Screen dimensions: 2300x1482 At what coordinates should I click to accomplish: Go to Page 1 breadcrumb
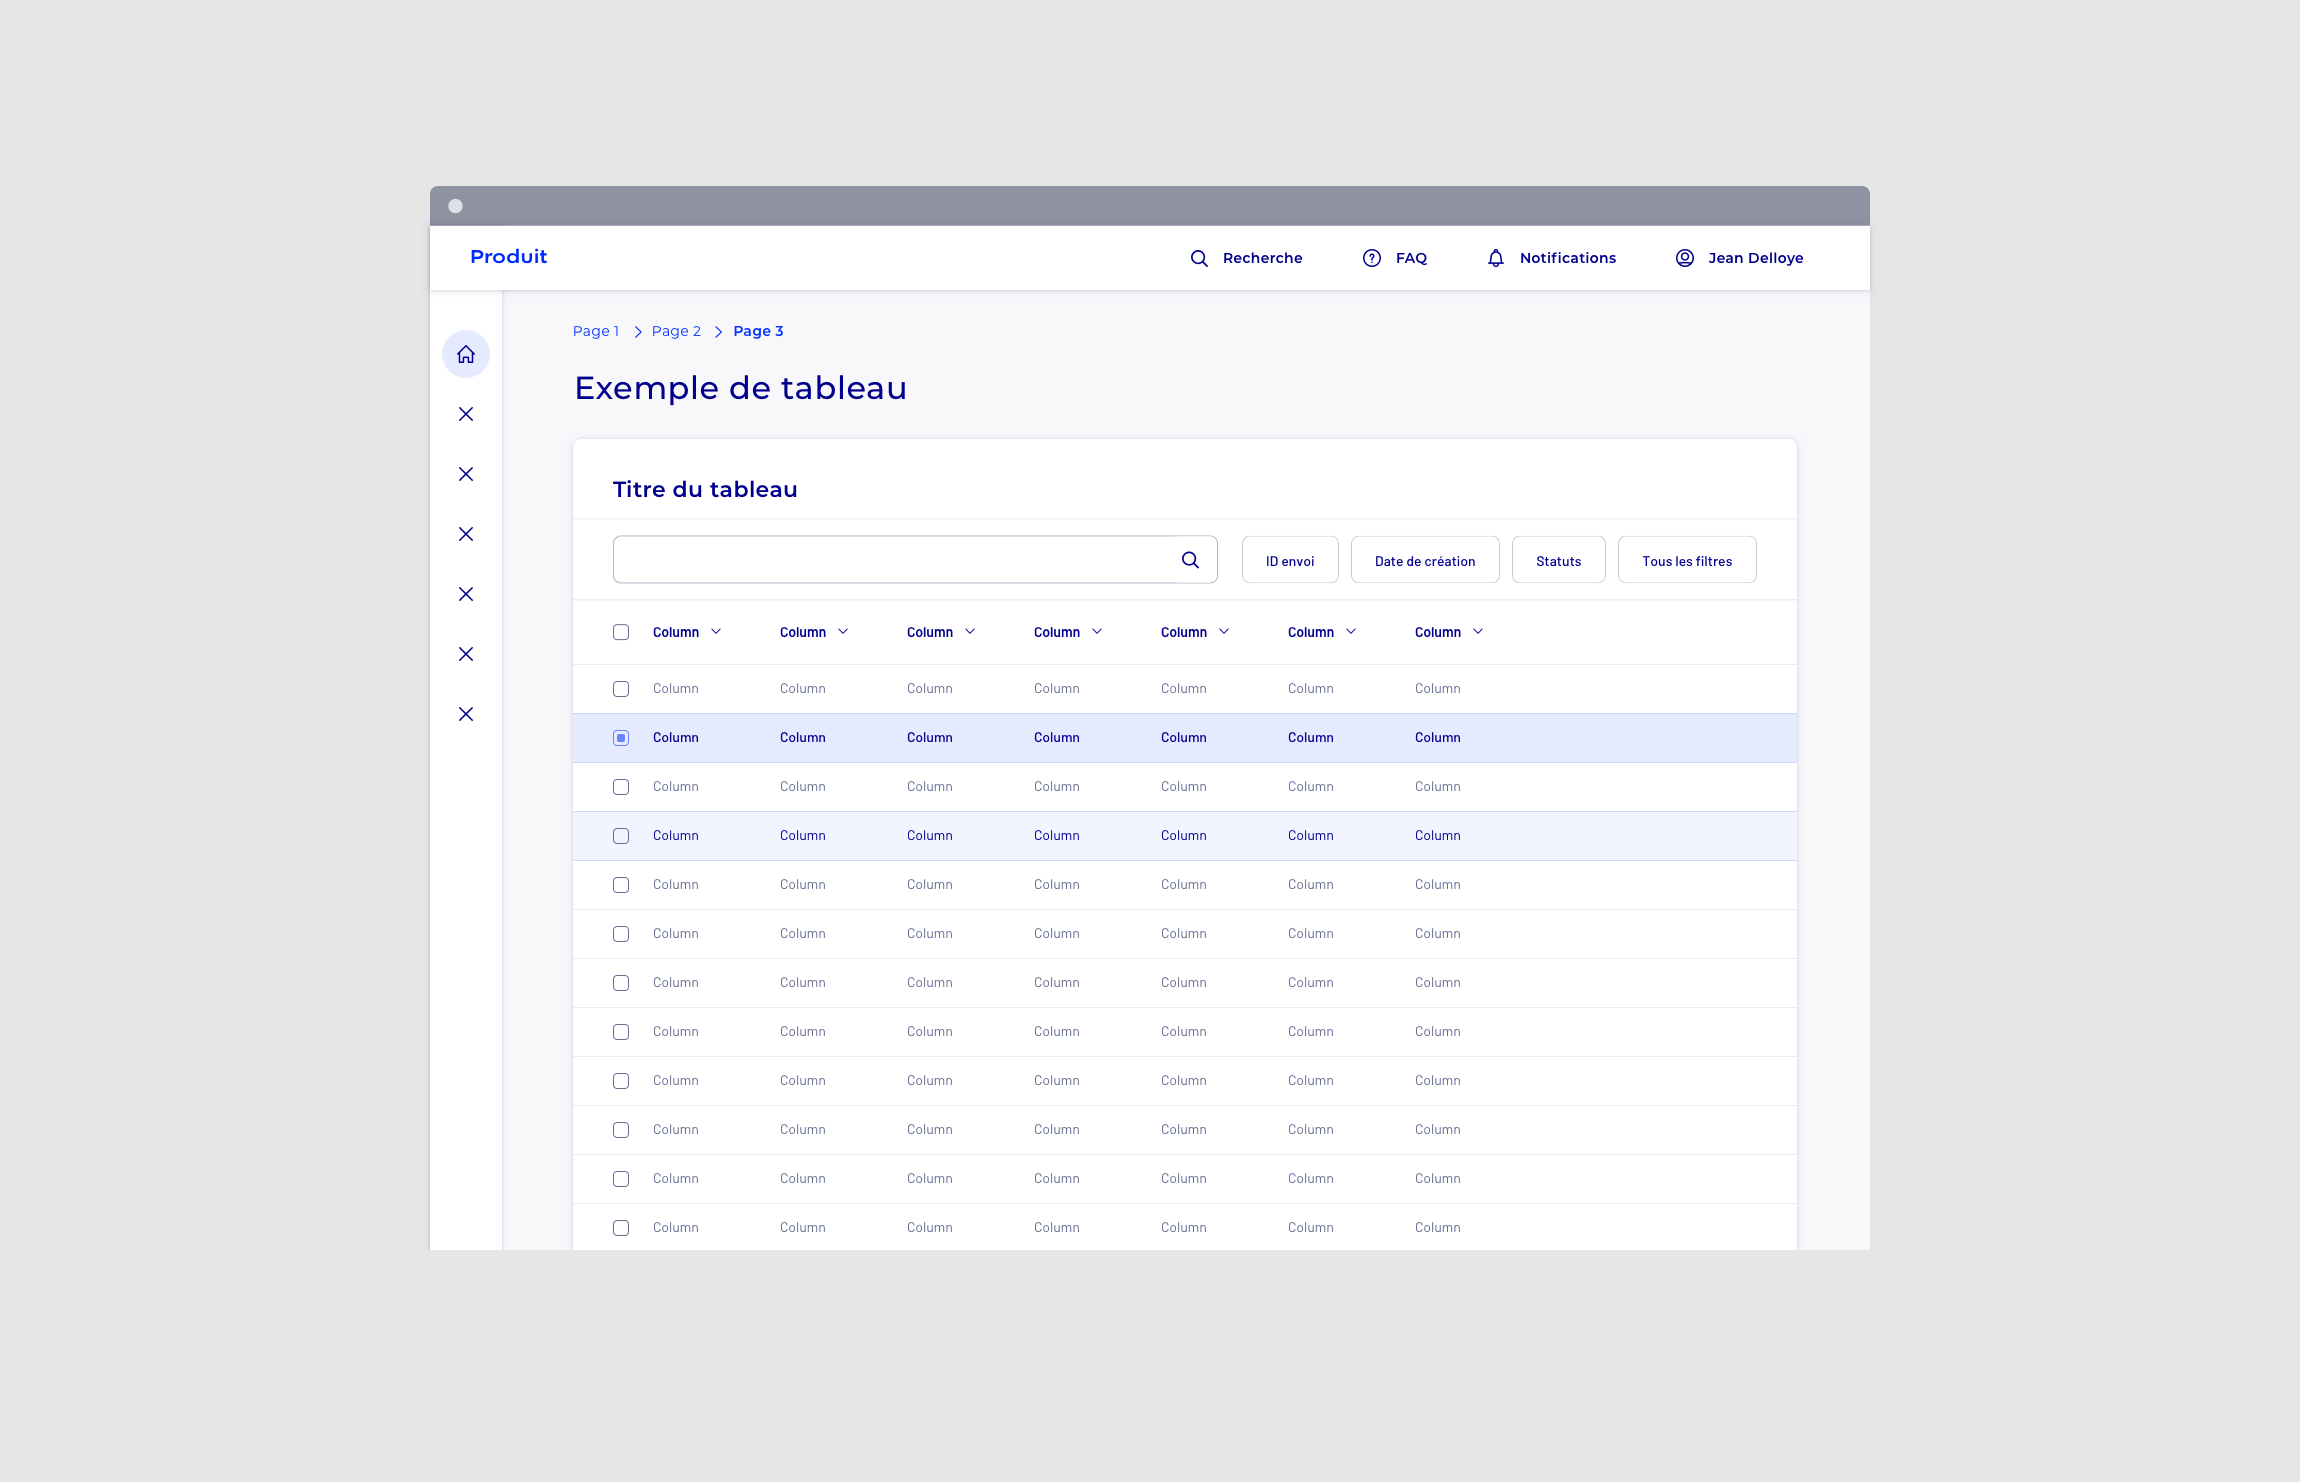coord(596,331)
